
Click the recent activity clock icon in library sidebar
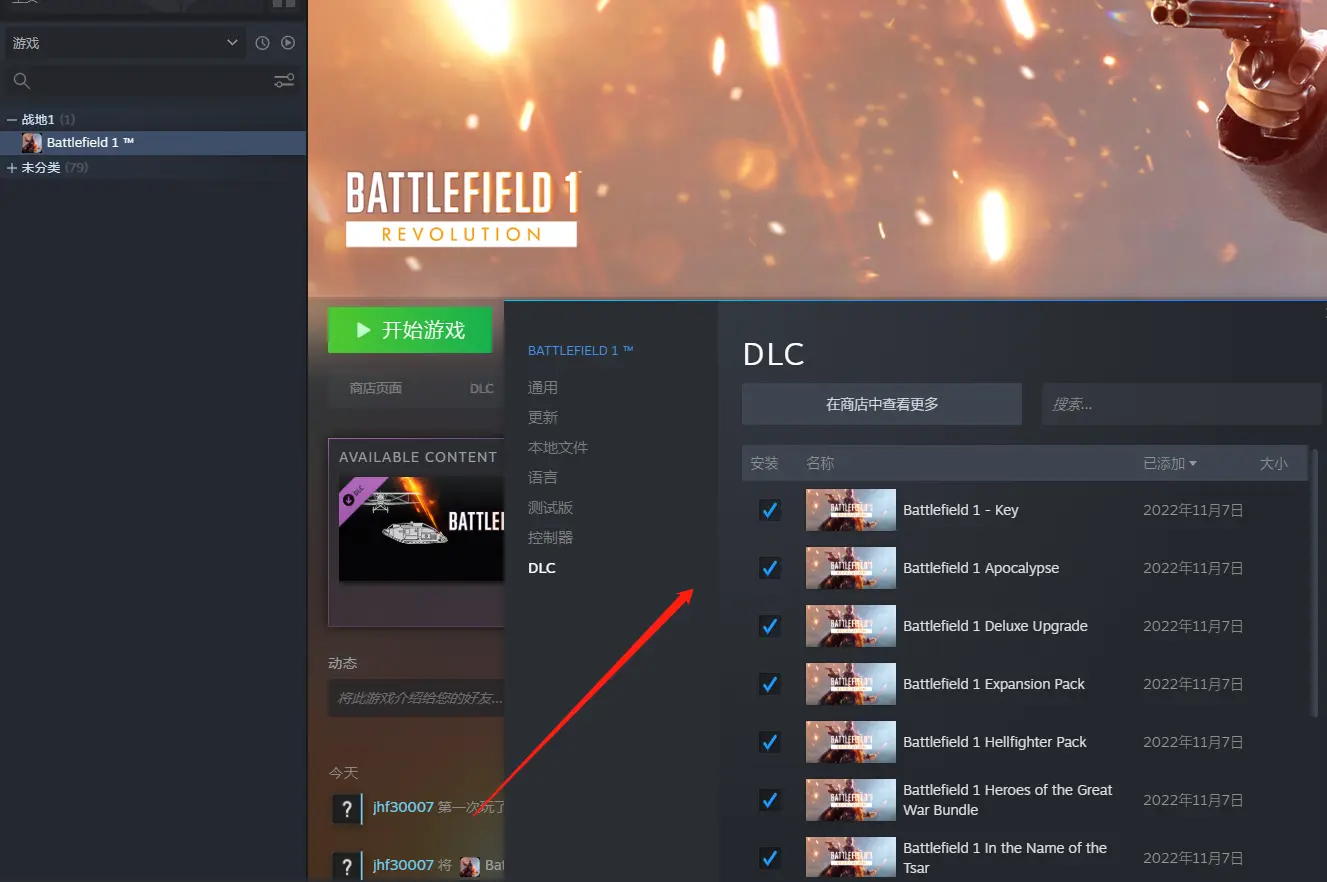point(262,43)
